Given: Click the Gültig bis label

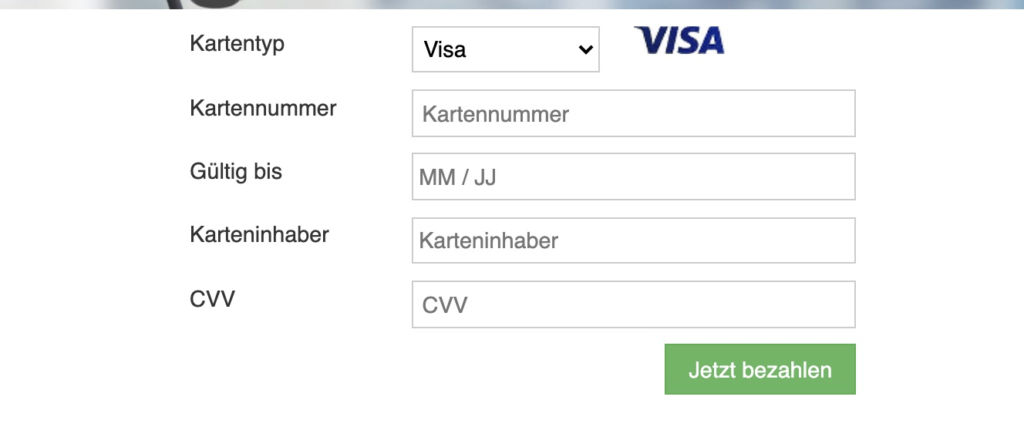Looking at the screenshot, I should click(x=236, y=171).
